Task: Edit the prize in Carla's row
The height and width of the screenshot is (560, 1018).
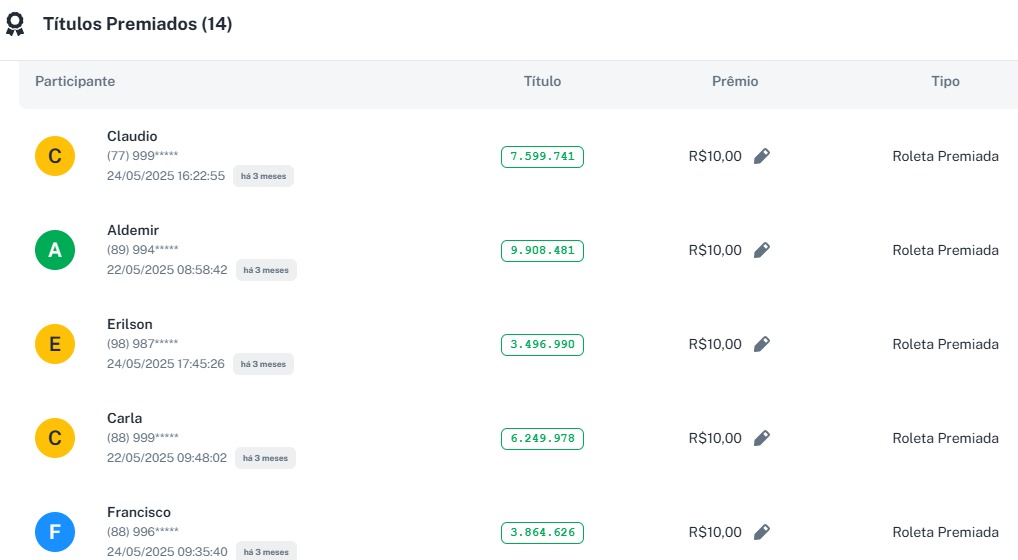Action: point(762,438)
